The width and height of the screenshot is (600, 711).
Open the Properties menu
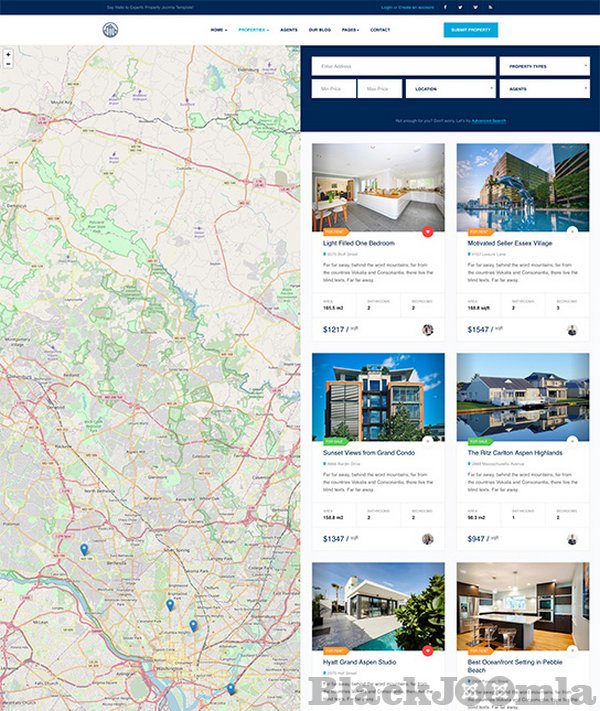(x=253, y=30)
